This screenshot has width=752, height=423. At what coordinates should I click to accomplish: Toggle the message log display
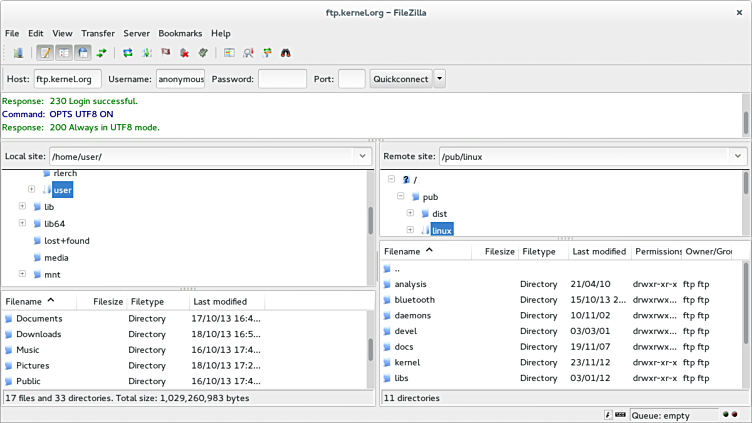45,53
